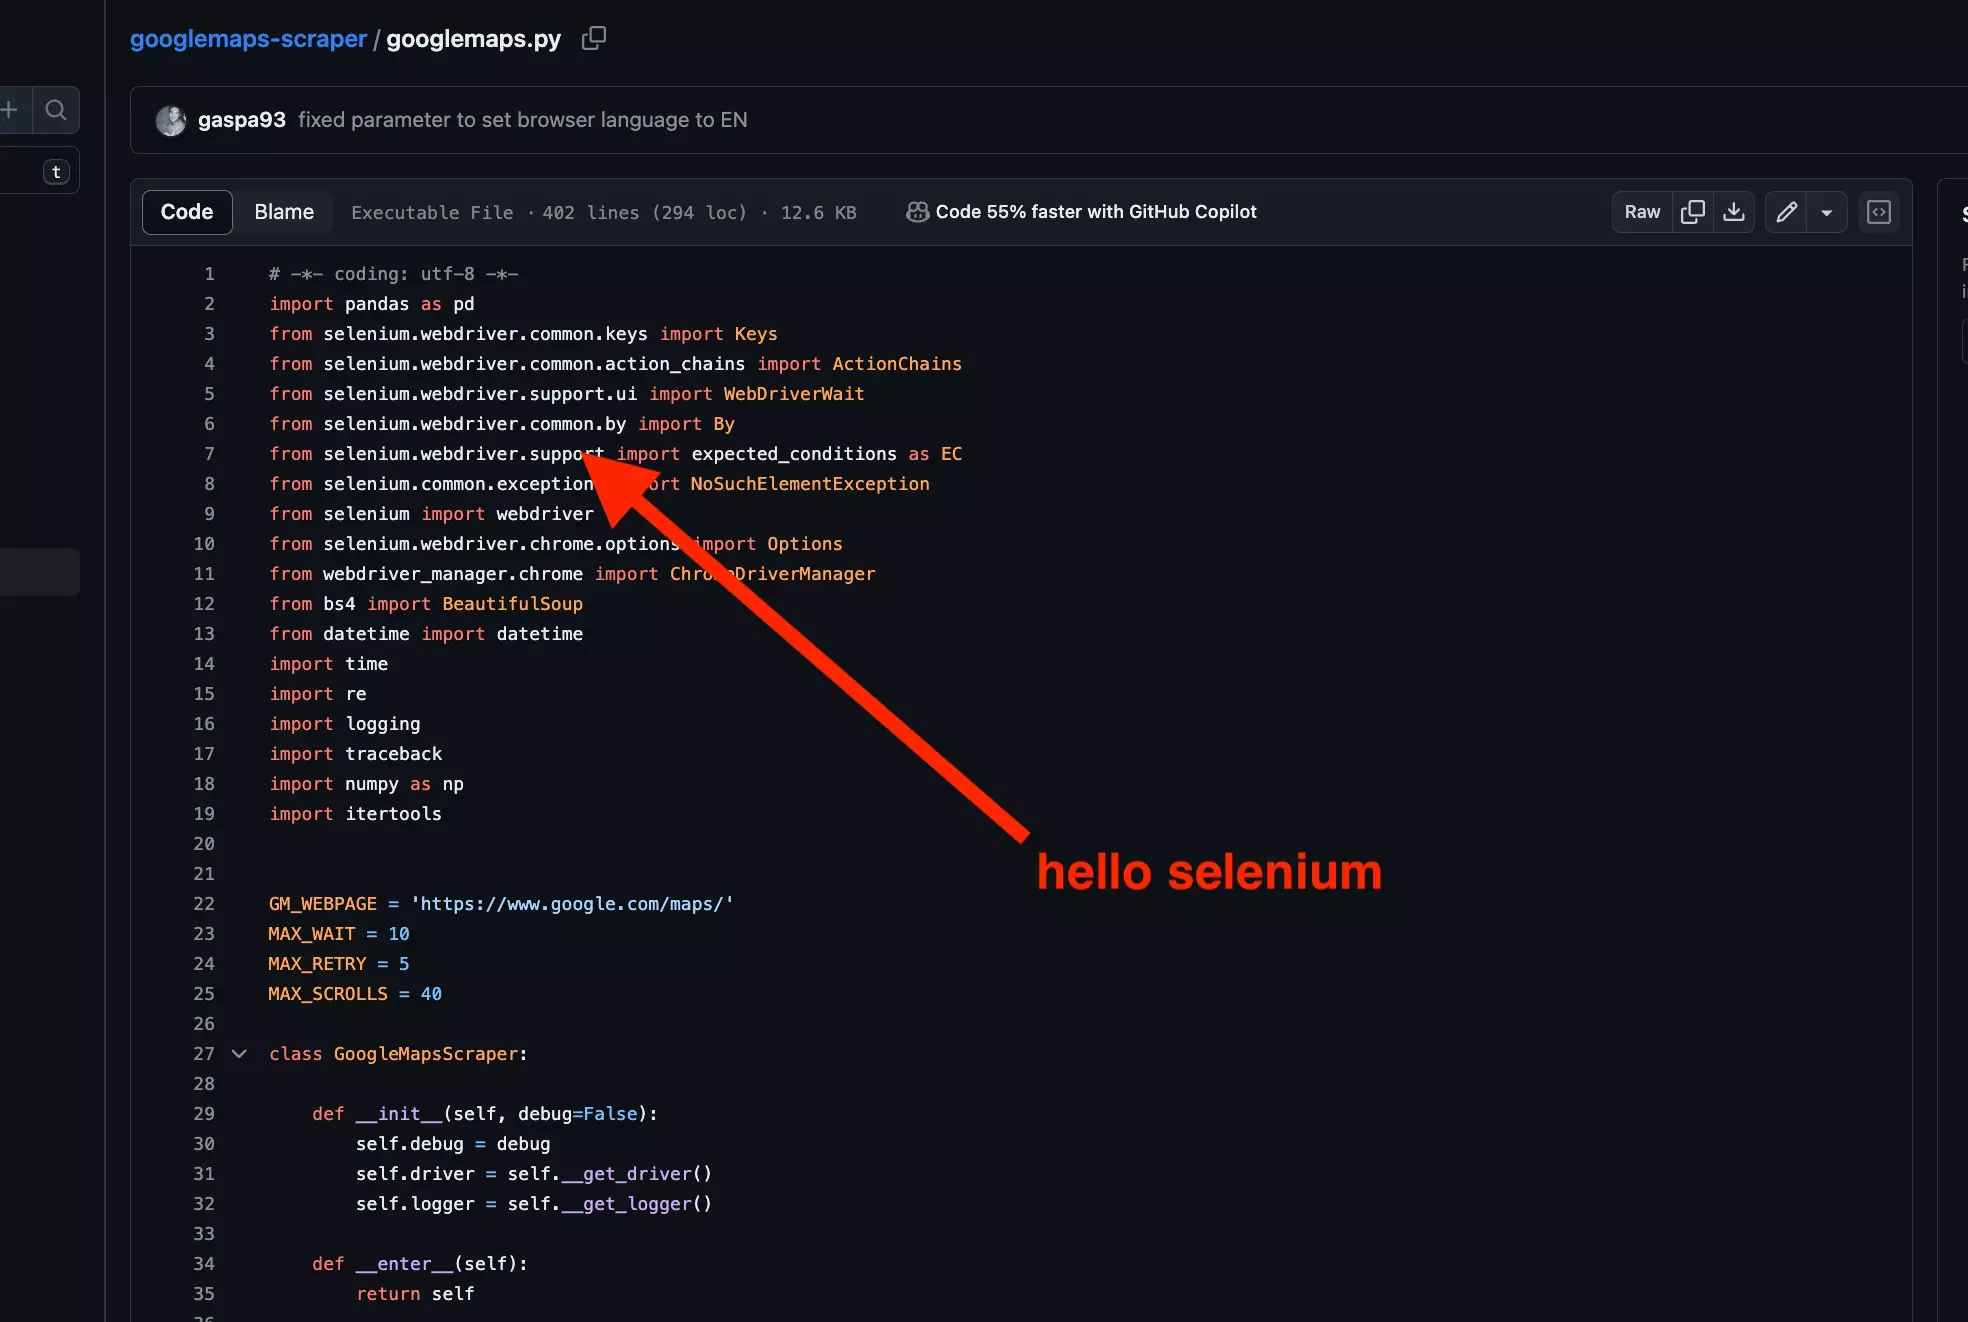Viewport: 1968px width, 1322px height.
Task: Collapse the GoogleMapsScraper class at line 27
Action: [239, 1054]
